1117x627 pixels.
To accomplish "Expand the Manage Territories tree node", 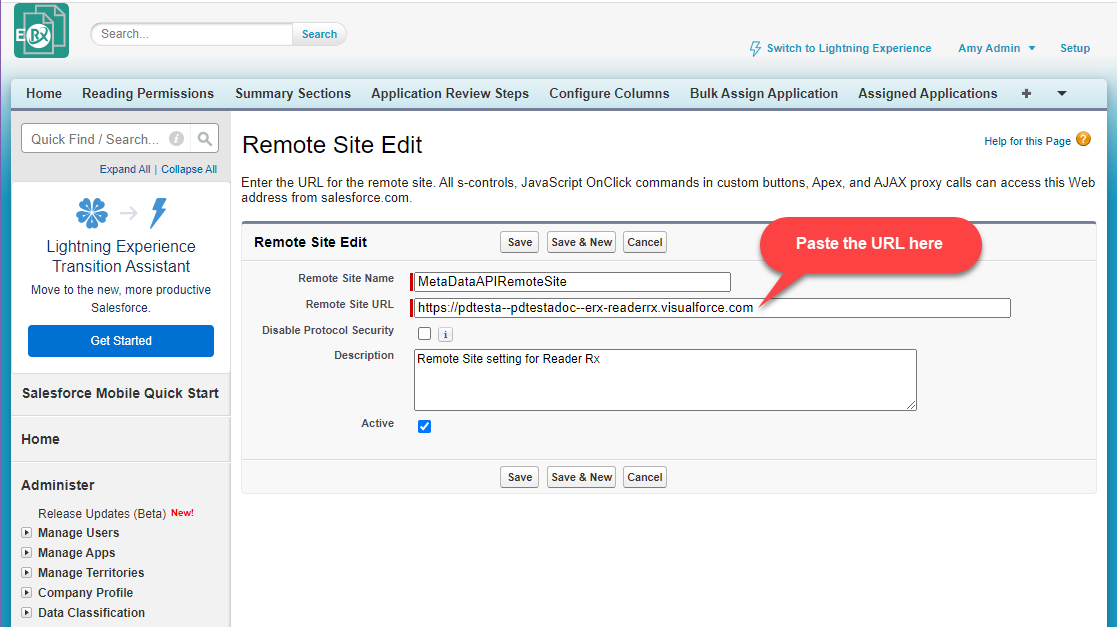I will click(x=27, y=573).
